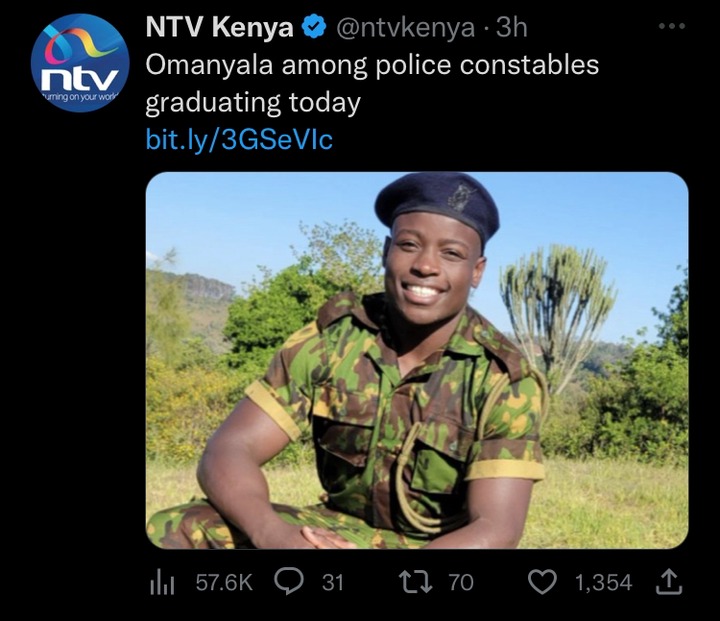View analytics via the bar chart icon
The image size is (720, 621).
click(x=162, y=582)
